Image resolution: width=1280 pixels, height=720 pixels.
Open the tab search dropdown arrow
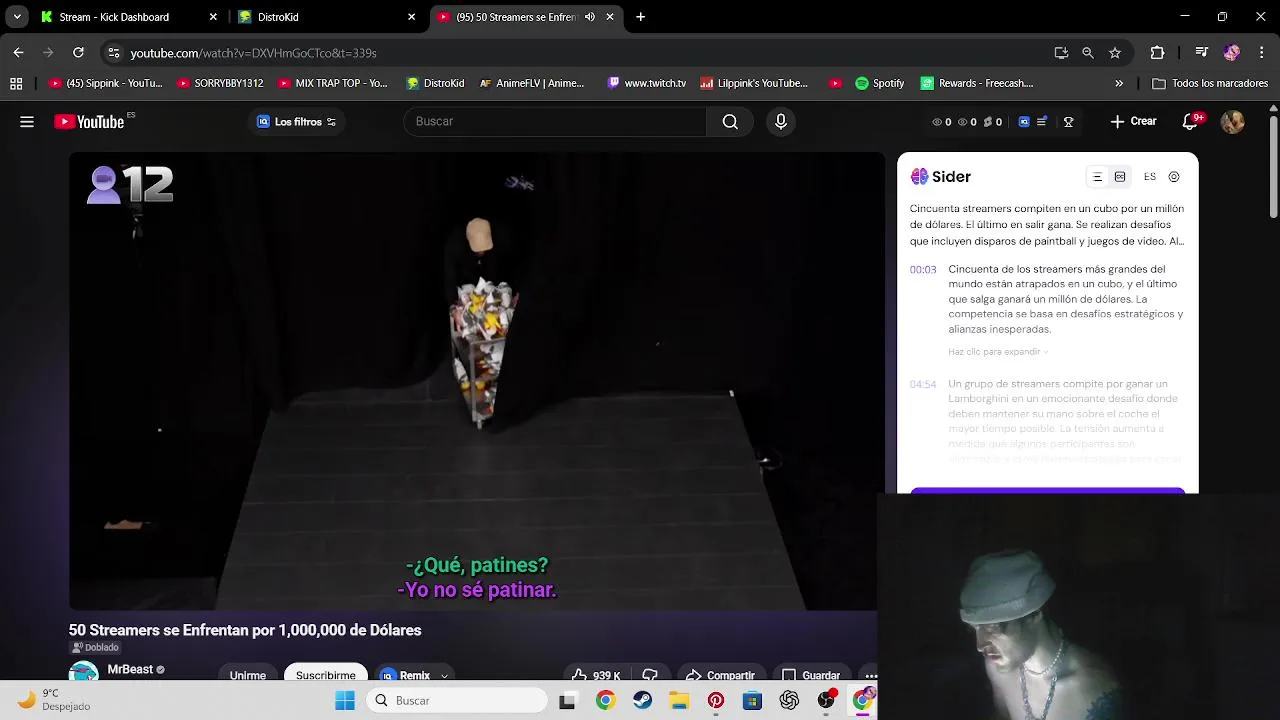pos(17,17)
